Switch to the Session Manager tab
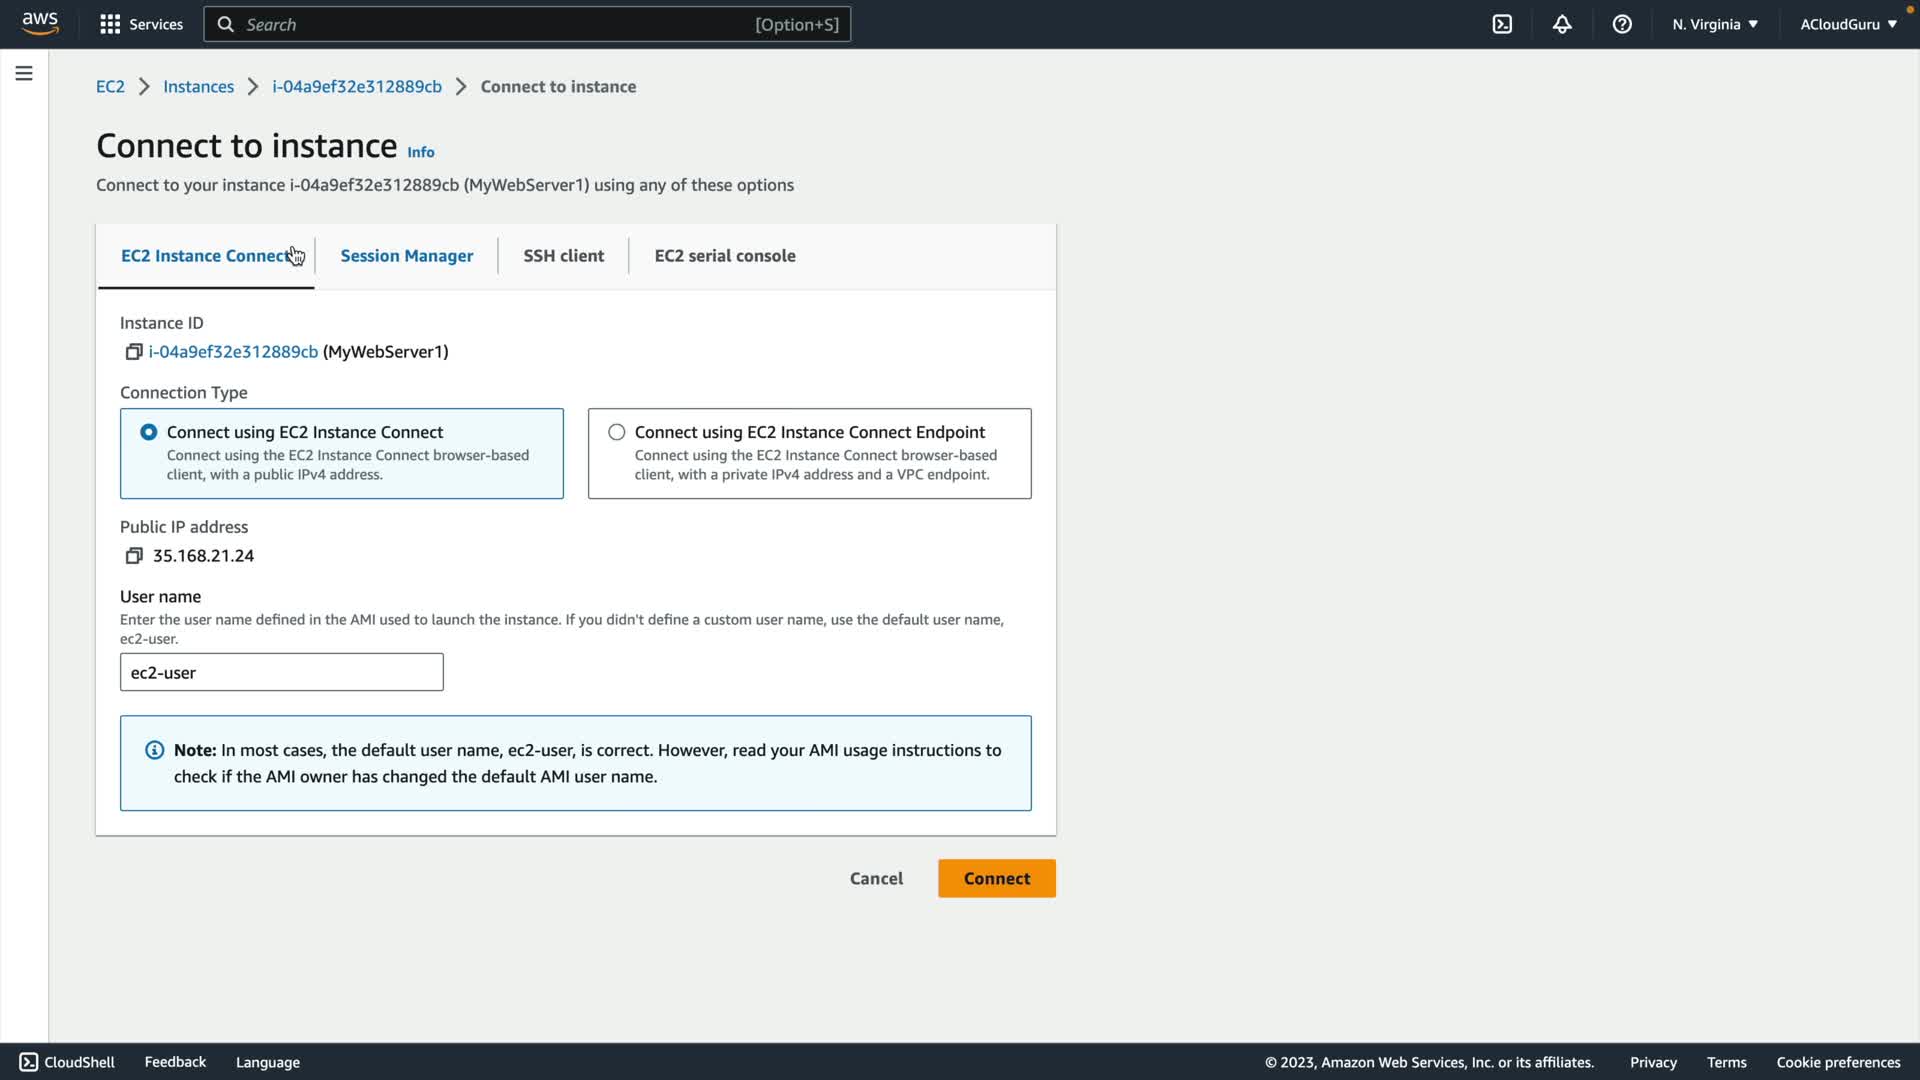 [406, 256]
